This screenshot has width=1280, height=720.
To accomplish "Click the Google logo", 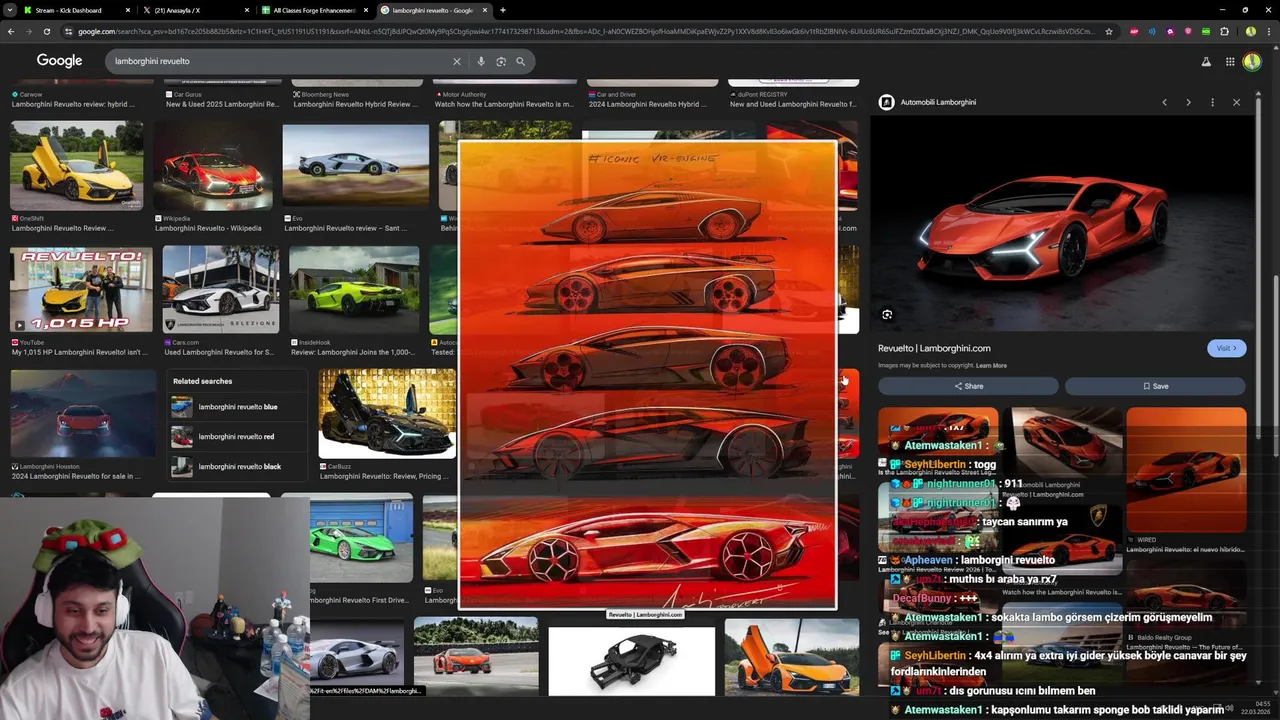I will pyautogui.click(x=59, y=61).
